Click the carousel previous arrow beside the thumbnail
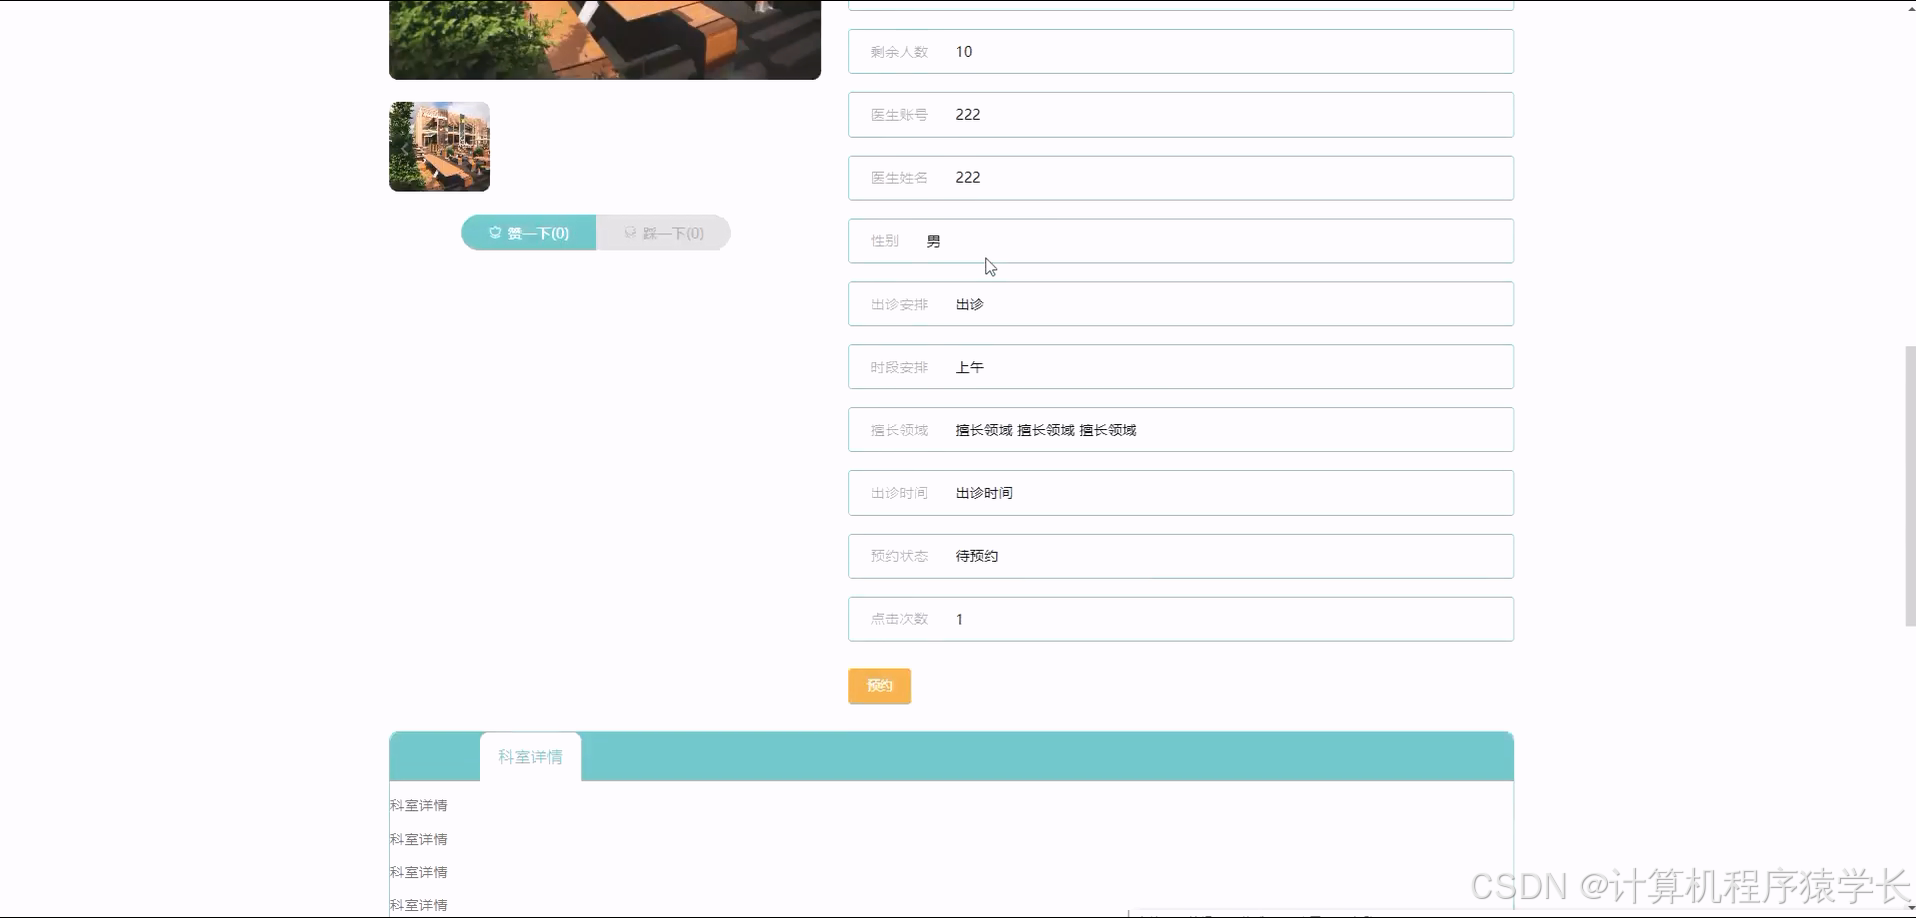 pos(404,146)
